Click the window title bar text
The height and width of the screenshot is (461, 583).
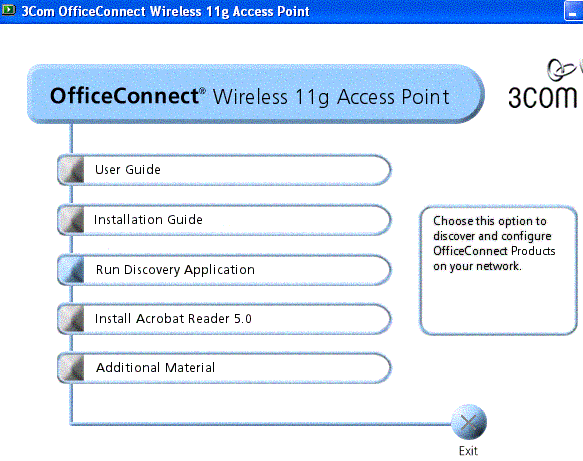pos(165,12)
